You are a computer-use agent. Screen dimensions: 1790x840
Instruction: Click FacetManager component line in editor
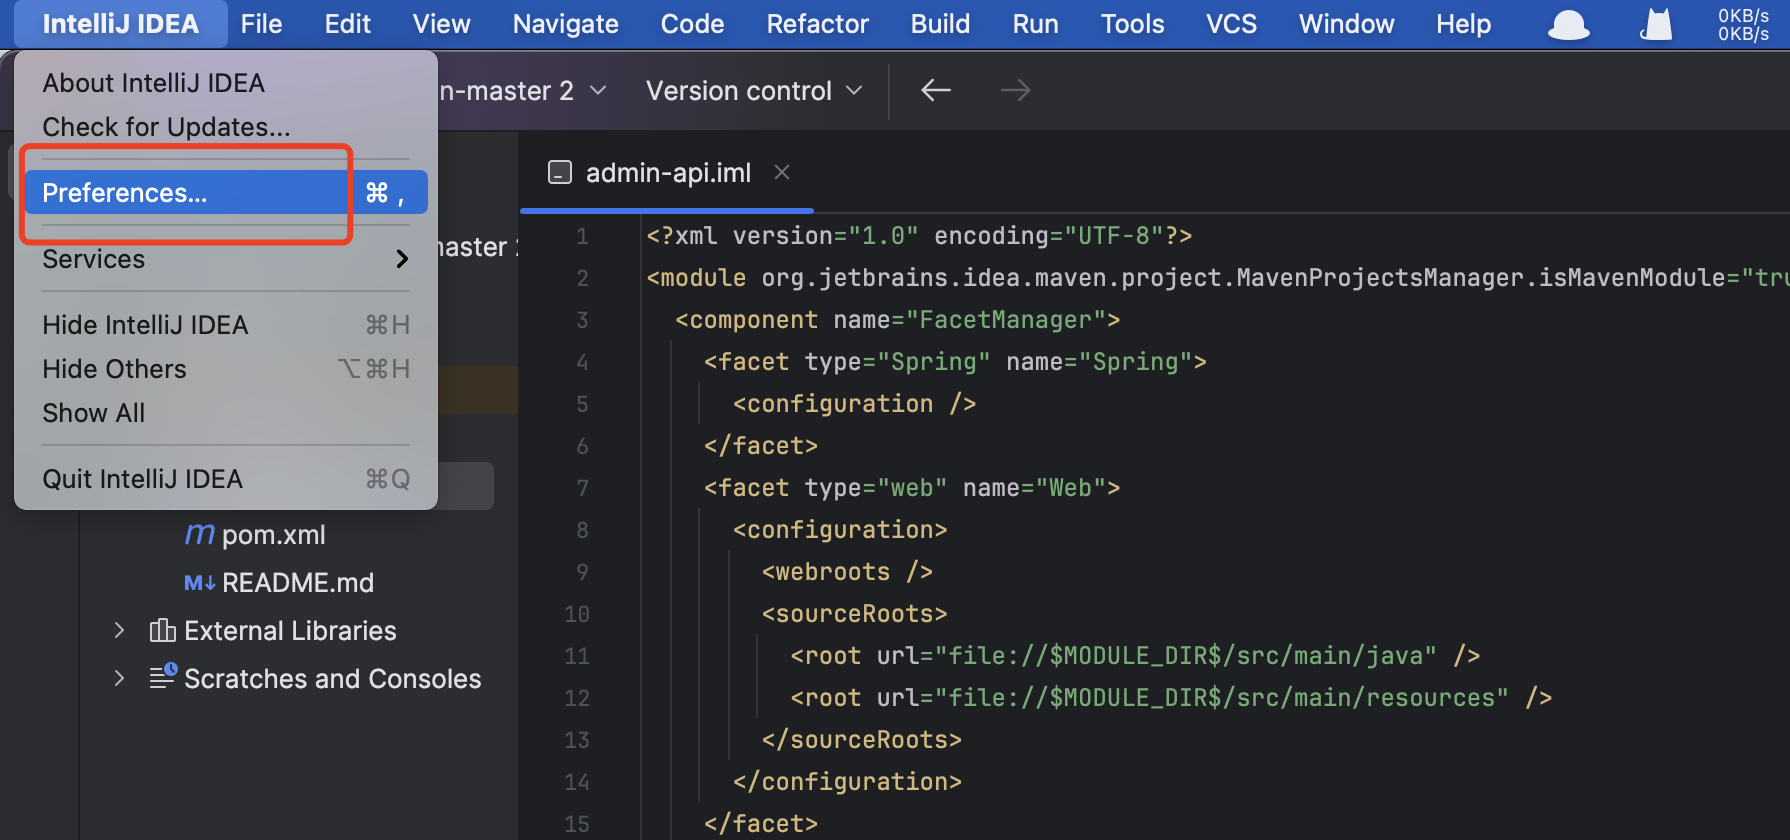click(897, 320)
